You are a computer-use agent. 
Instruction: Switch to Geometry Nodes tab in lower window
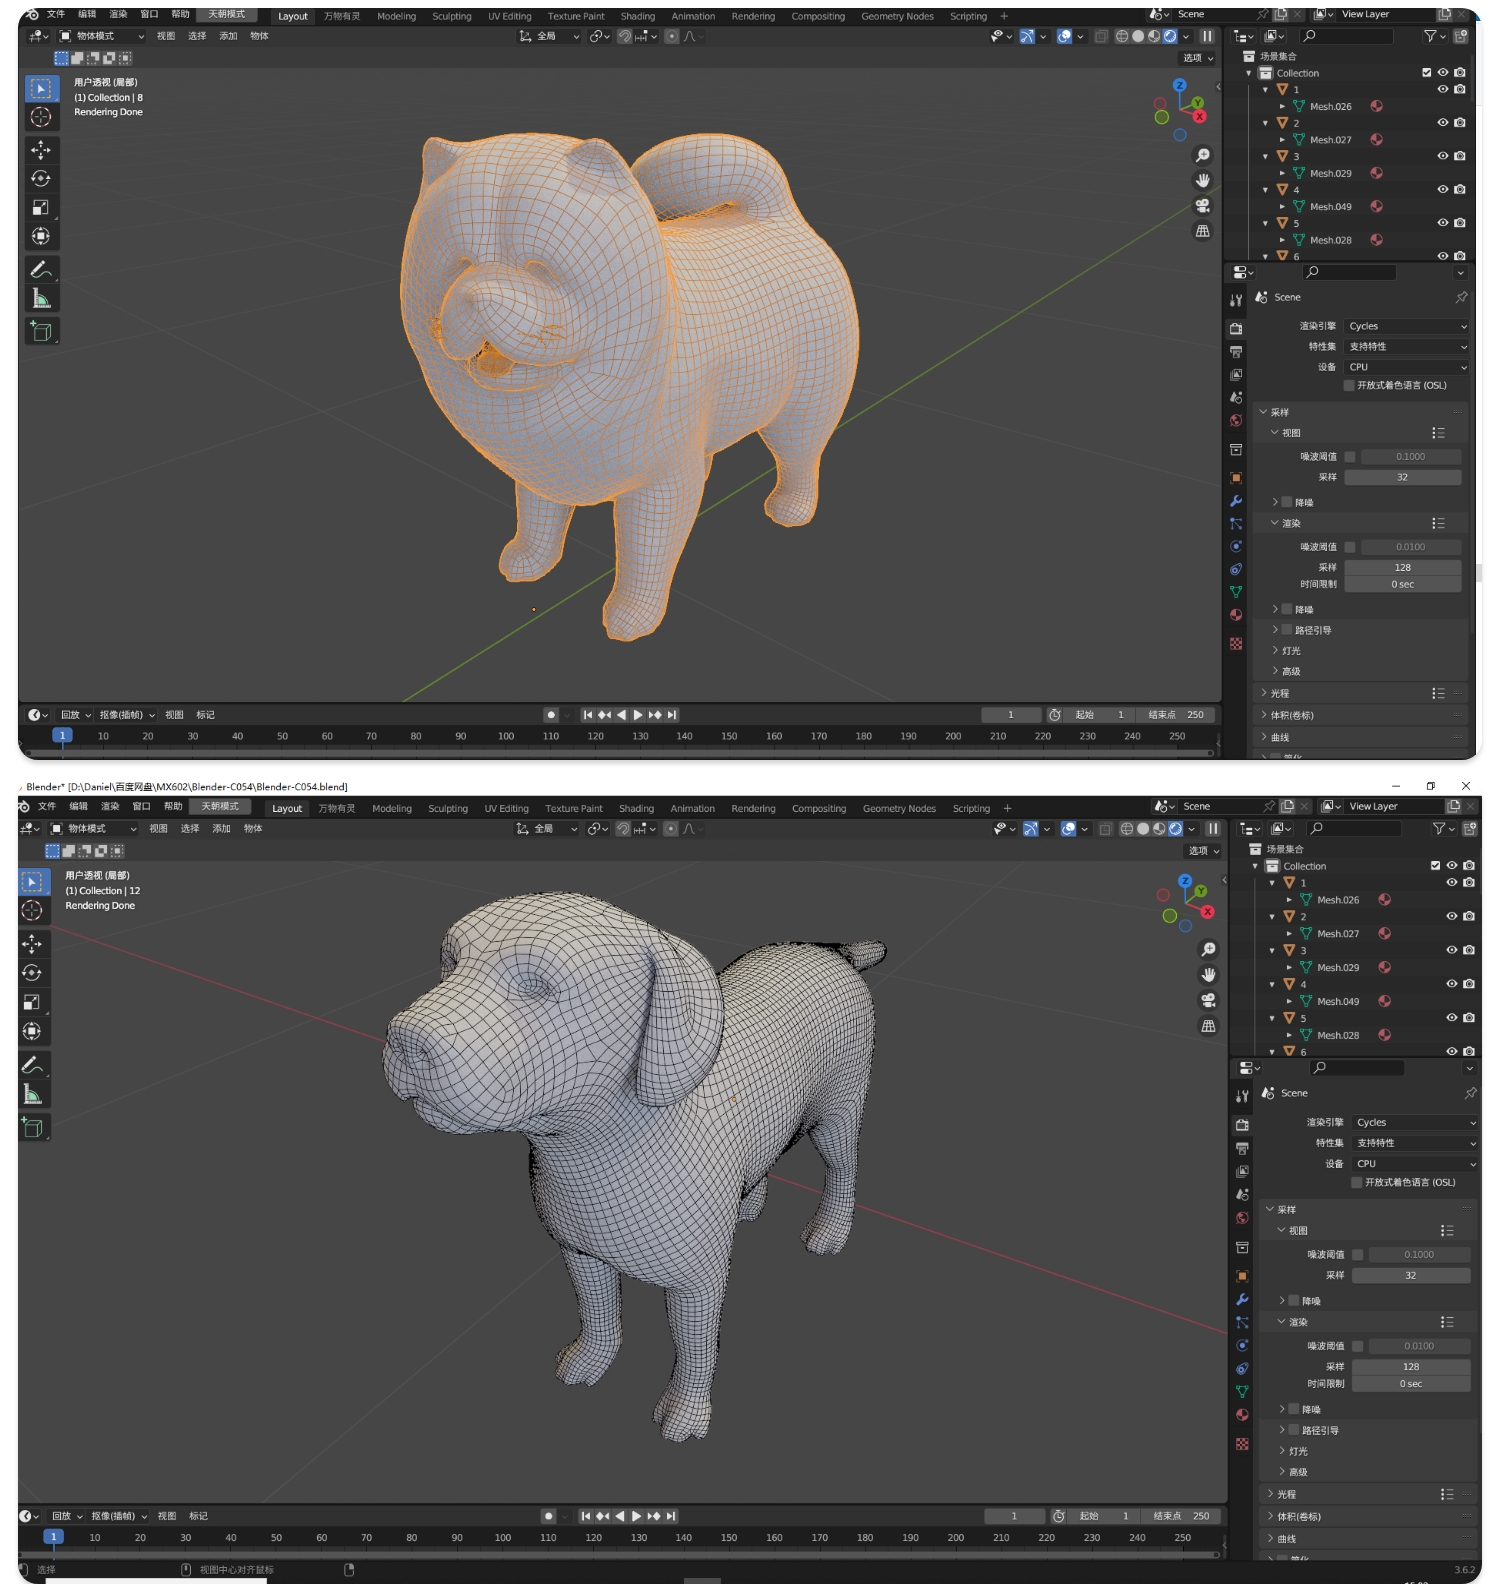899,809
